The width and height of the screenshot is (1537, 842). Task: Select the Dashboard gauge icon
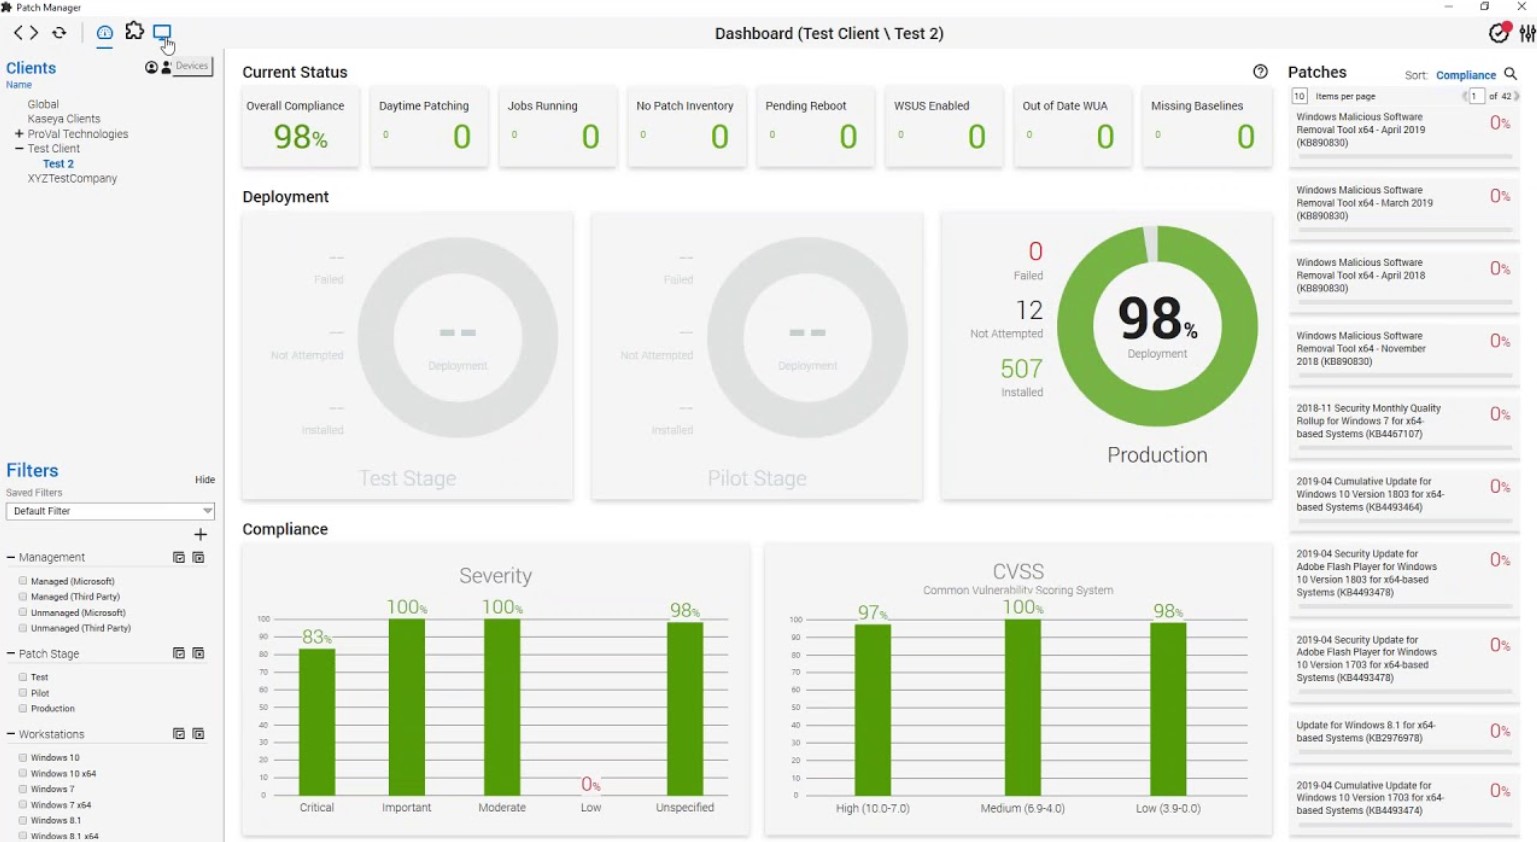pyautogui.click(x=104, y=33)
